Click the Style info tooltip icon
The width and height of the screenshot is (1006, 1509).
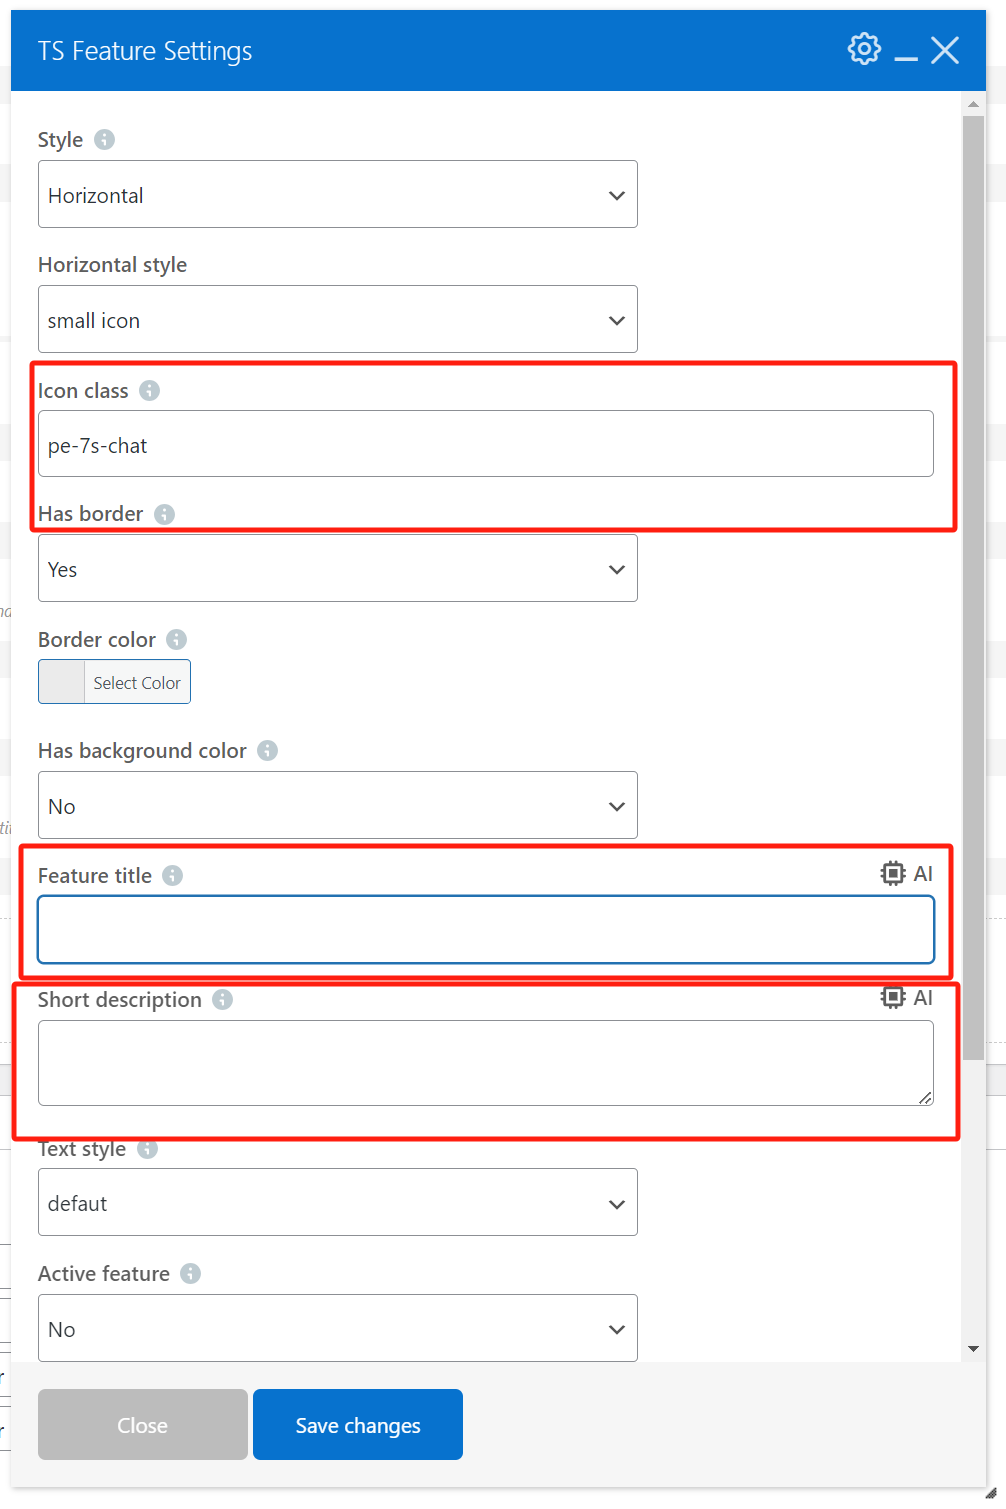pos(106,140)
